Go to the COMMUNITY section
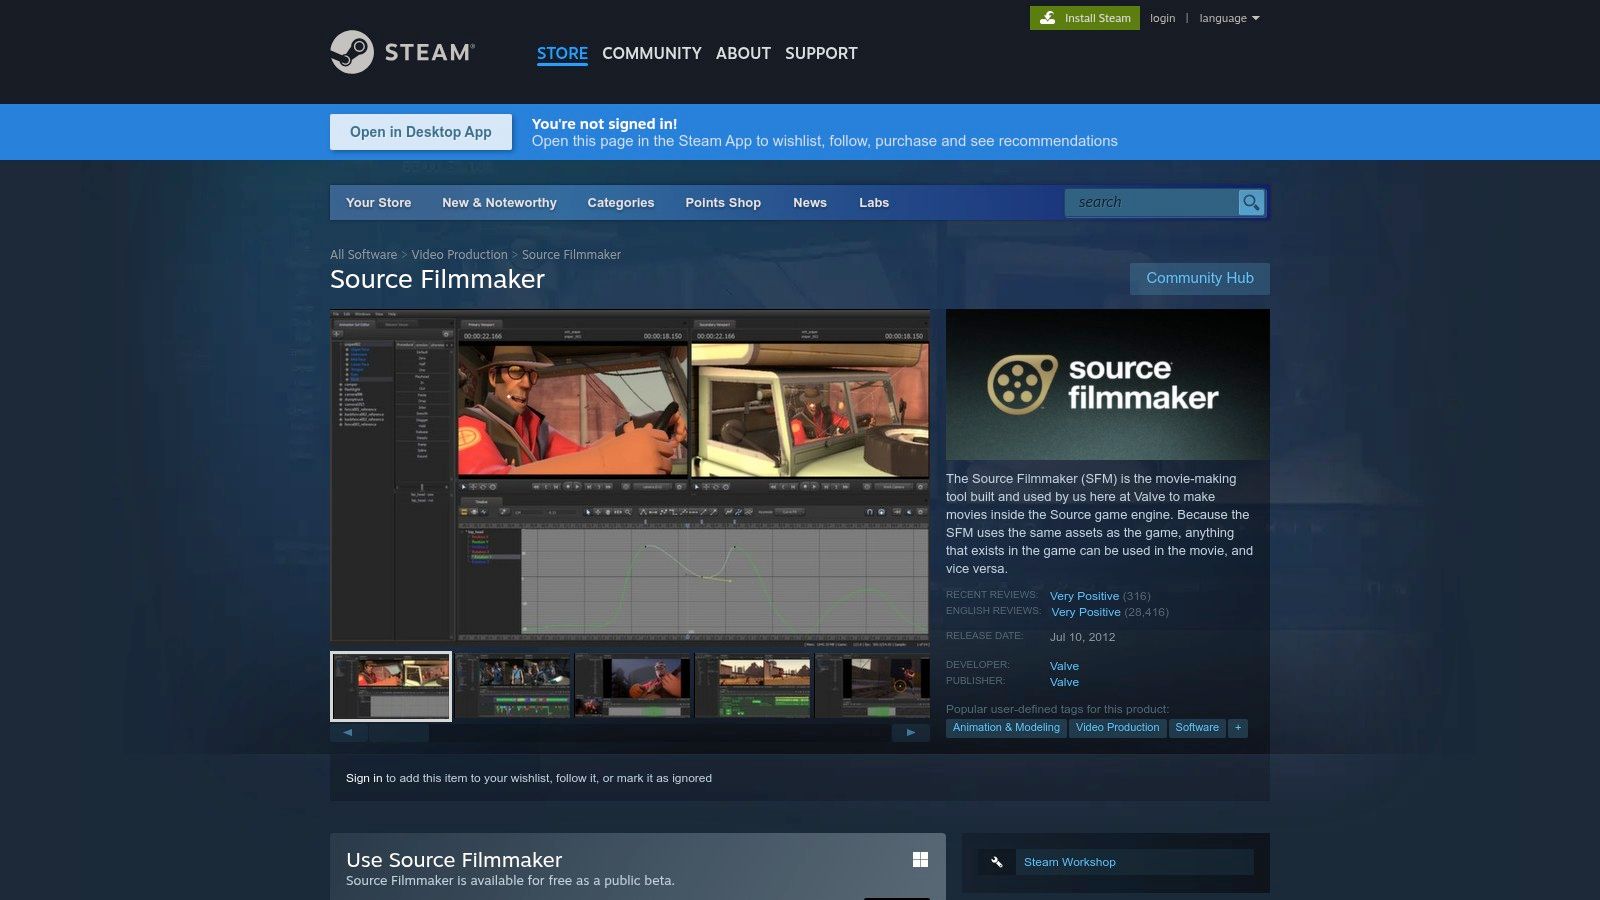 (x=652, y=53)
